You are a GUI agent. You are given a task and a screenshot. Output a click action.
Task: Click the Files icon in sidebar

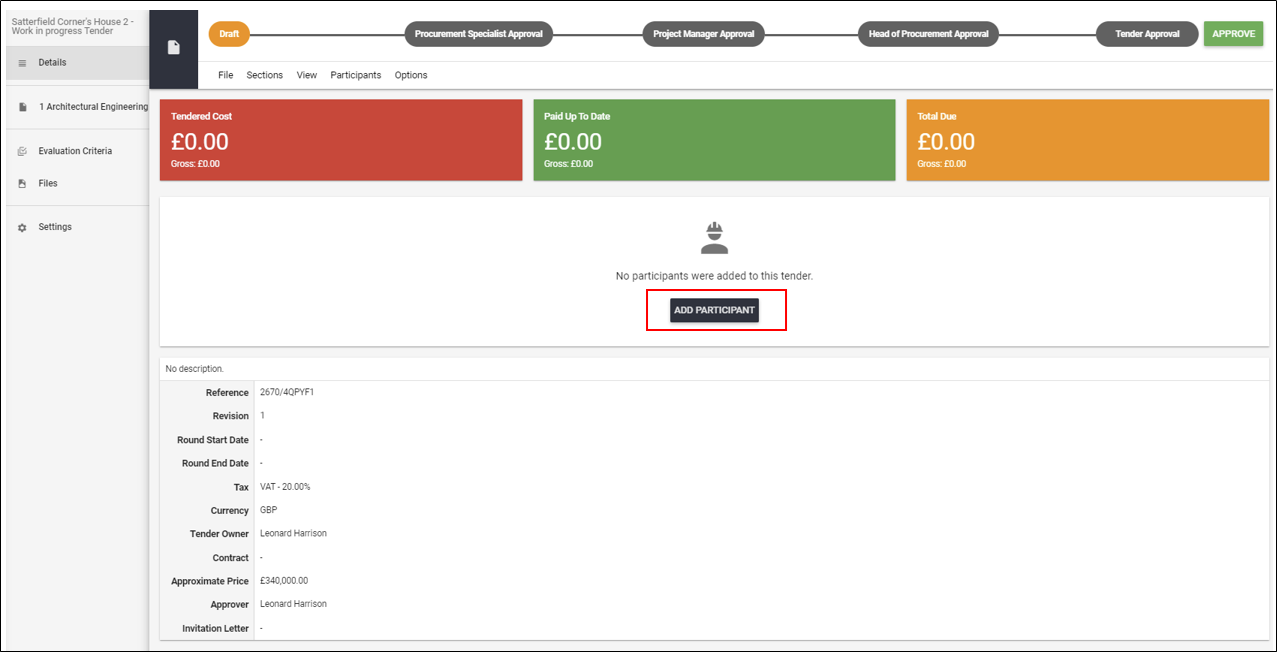22,184
